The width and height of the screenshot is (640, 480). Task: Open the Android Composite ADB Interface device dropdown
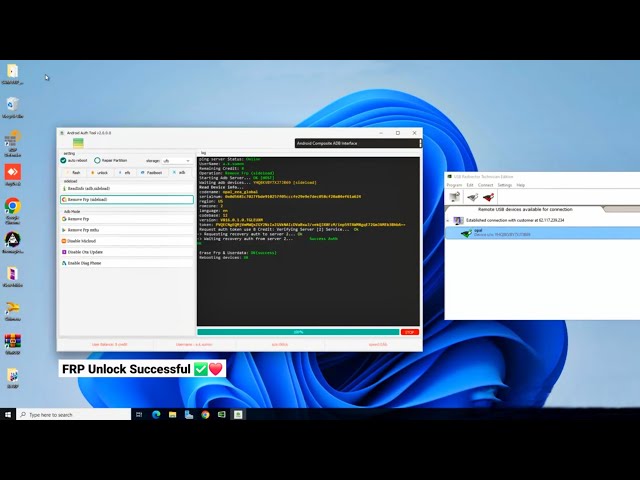358,143
